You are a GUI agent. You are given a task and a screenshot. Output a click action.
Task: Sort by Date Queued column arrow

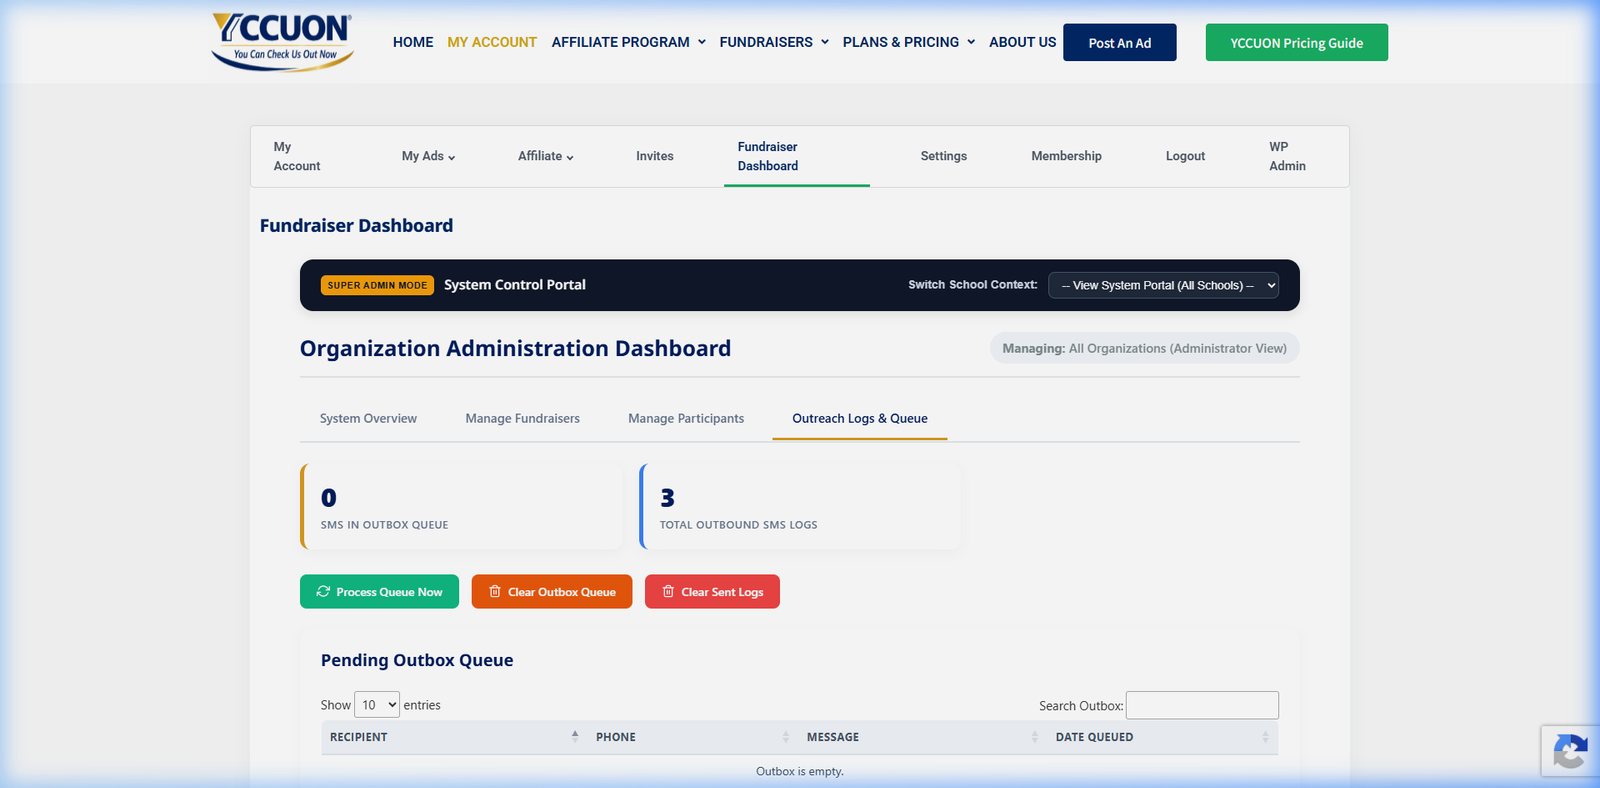pyautogui.click(x=1265, y=737)
